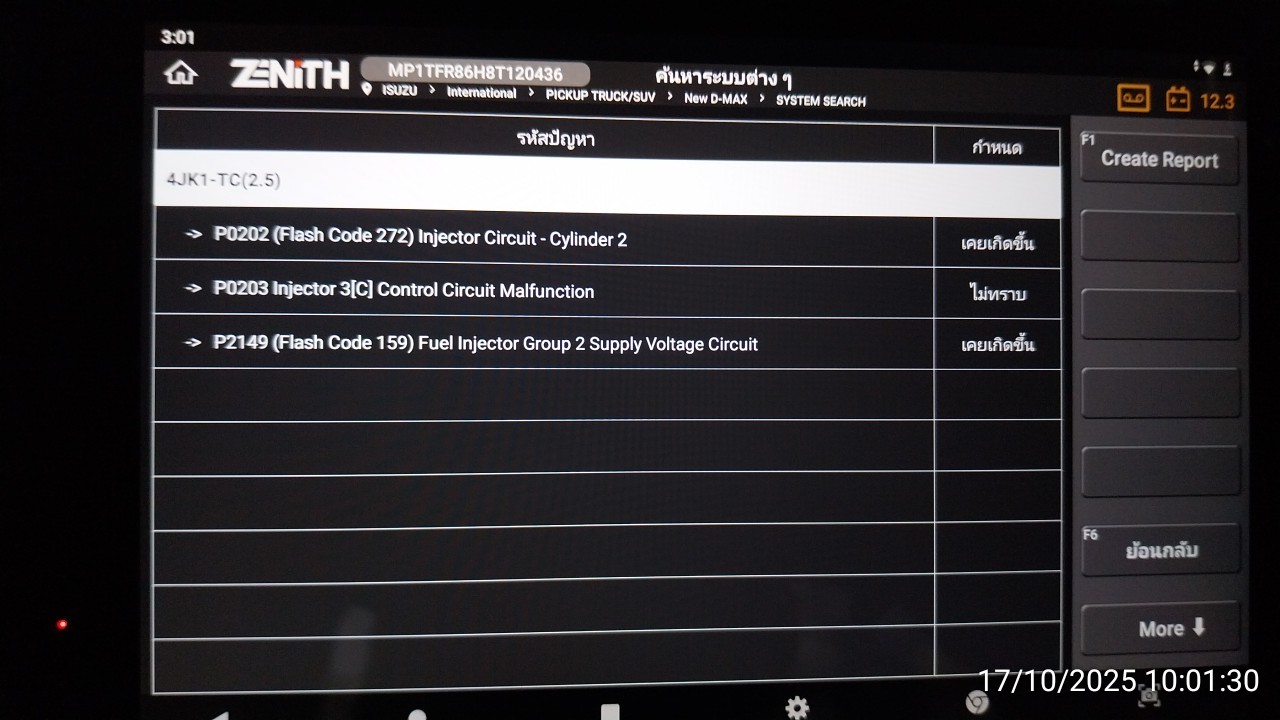
Task: Select New D-MAX in breadcrumb path
Action: click(x=715, y=99)
